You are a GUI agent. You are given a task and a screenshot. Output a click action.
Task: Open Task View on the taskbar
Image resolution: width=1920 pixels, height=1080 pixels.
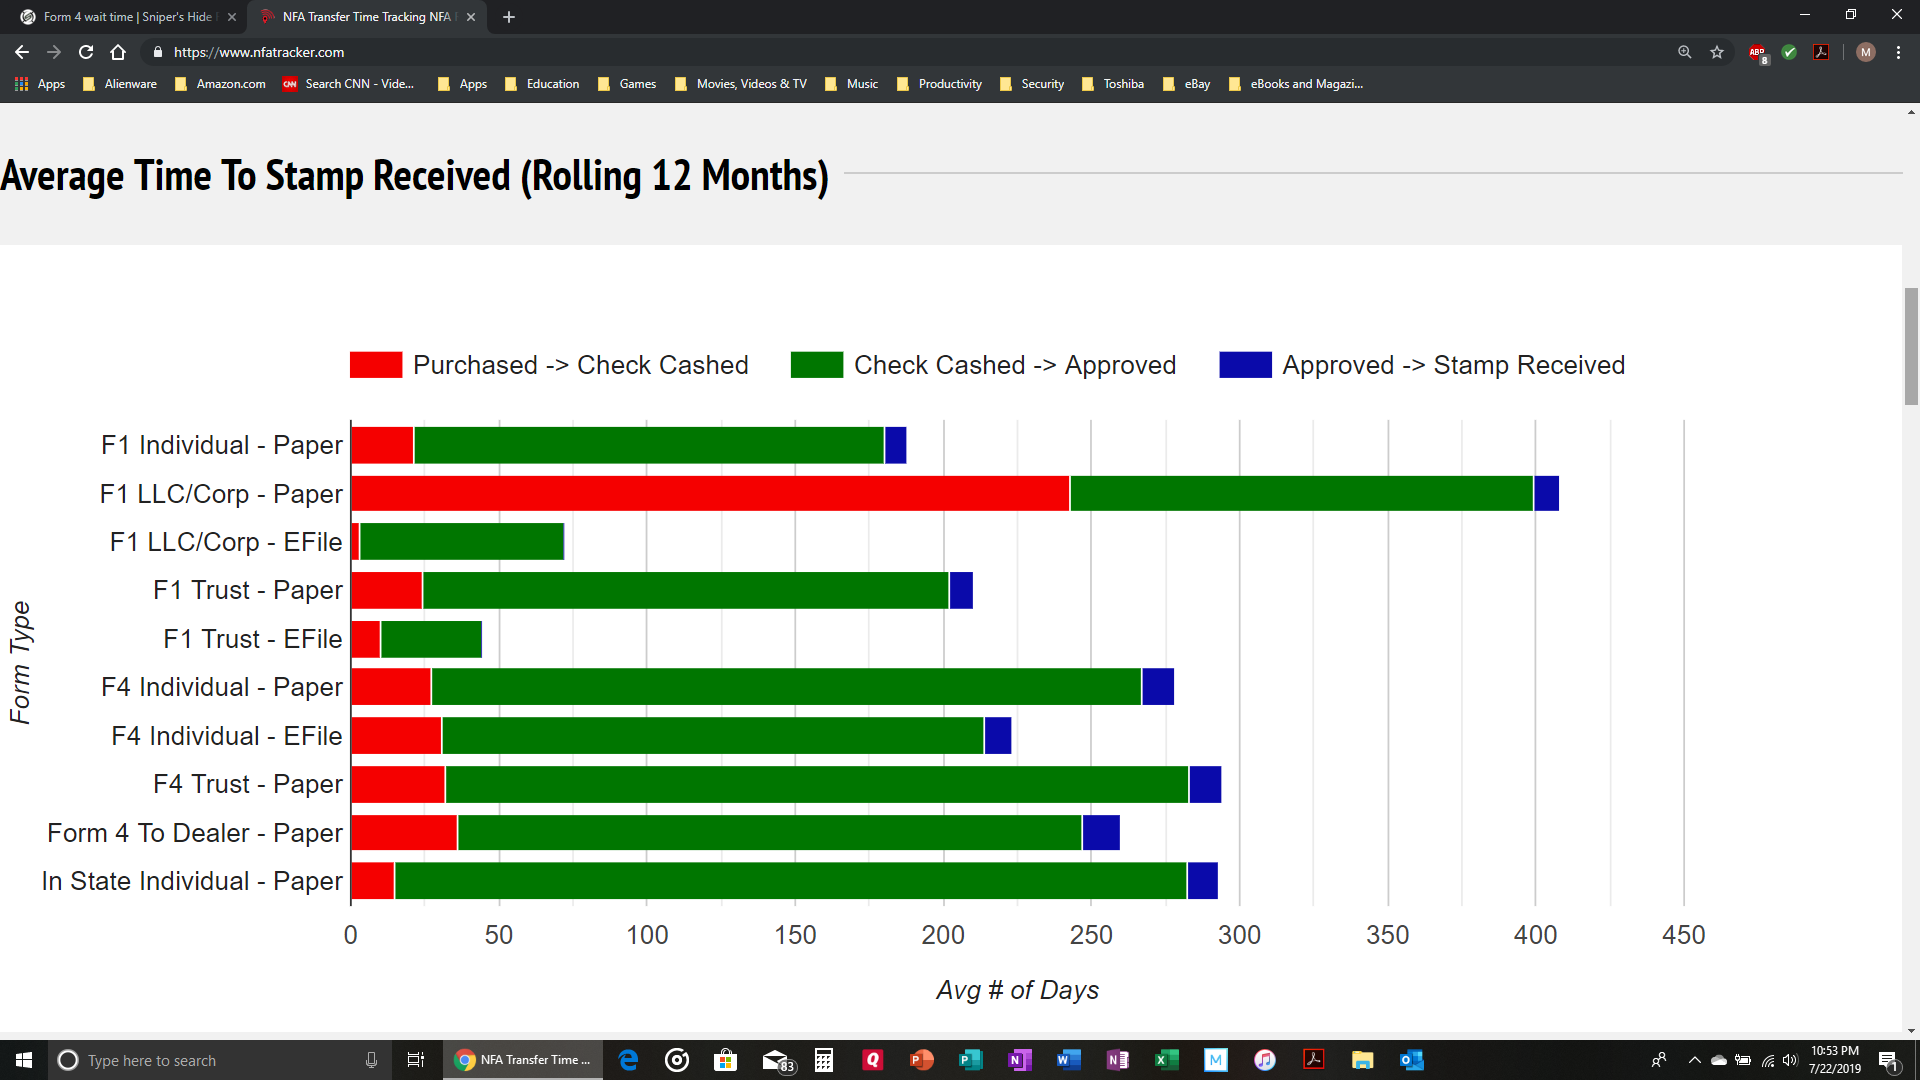tap(416, 1060)
